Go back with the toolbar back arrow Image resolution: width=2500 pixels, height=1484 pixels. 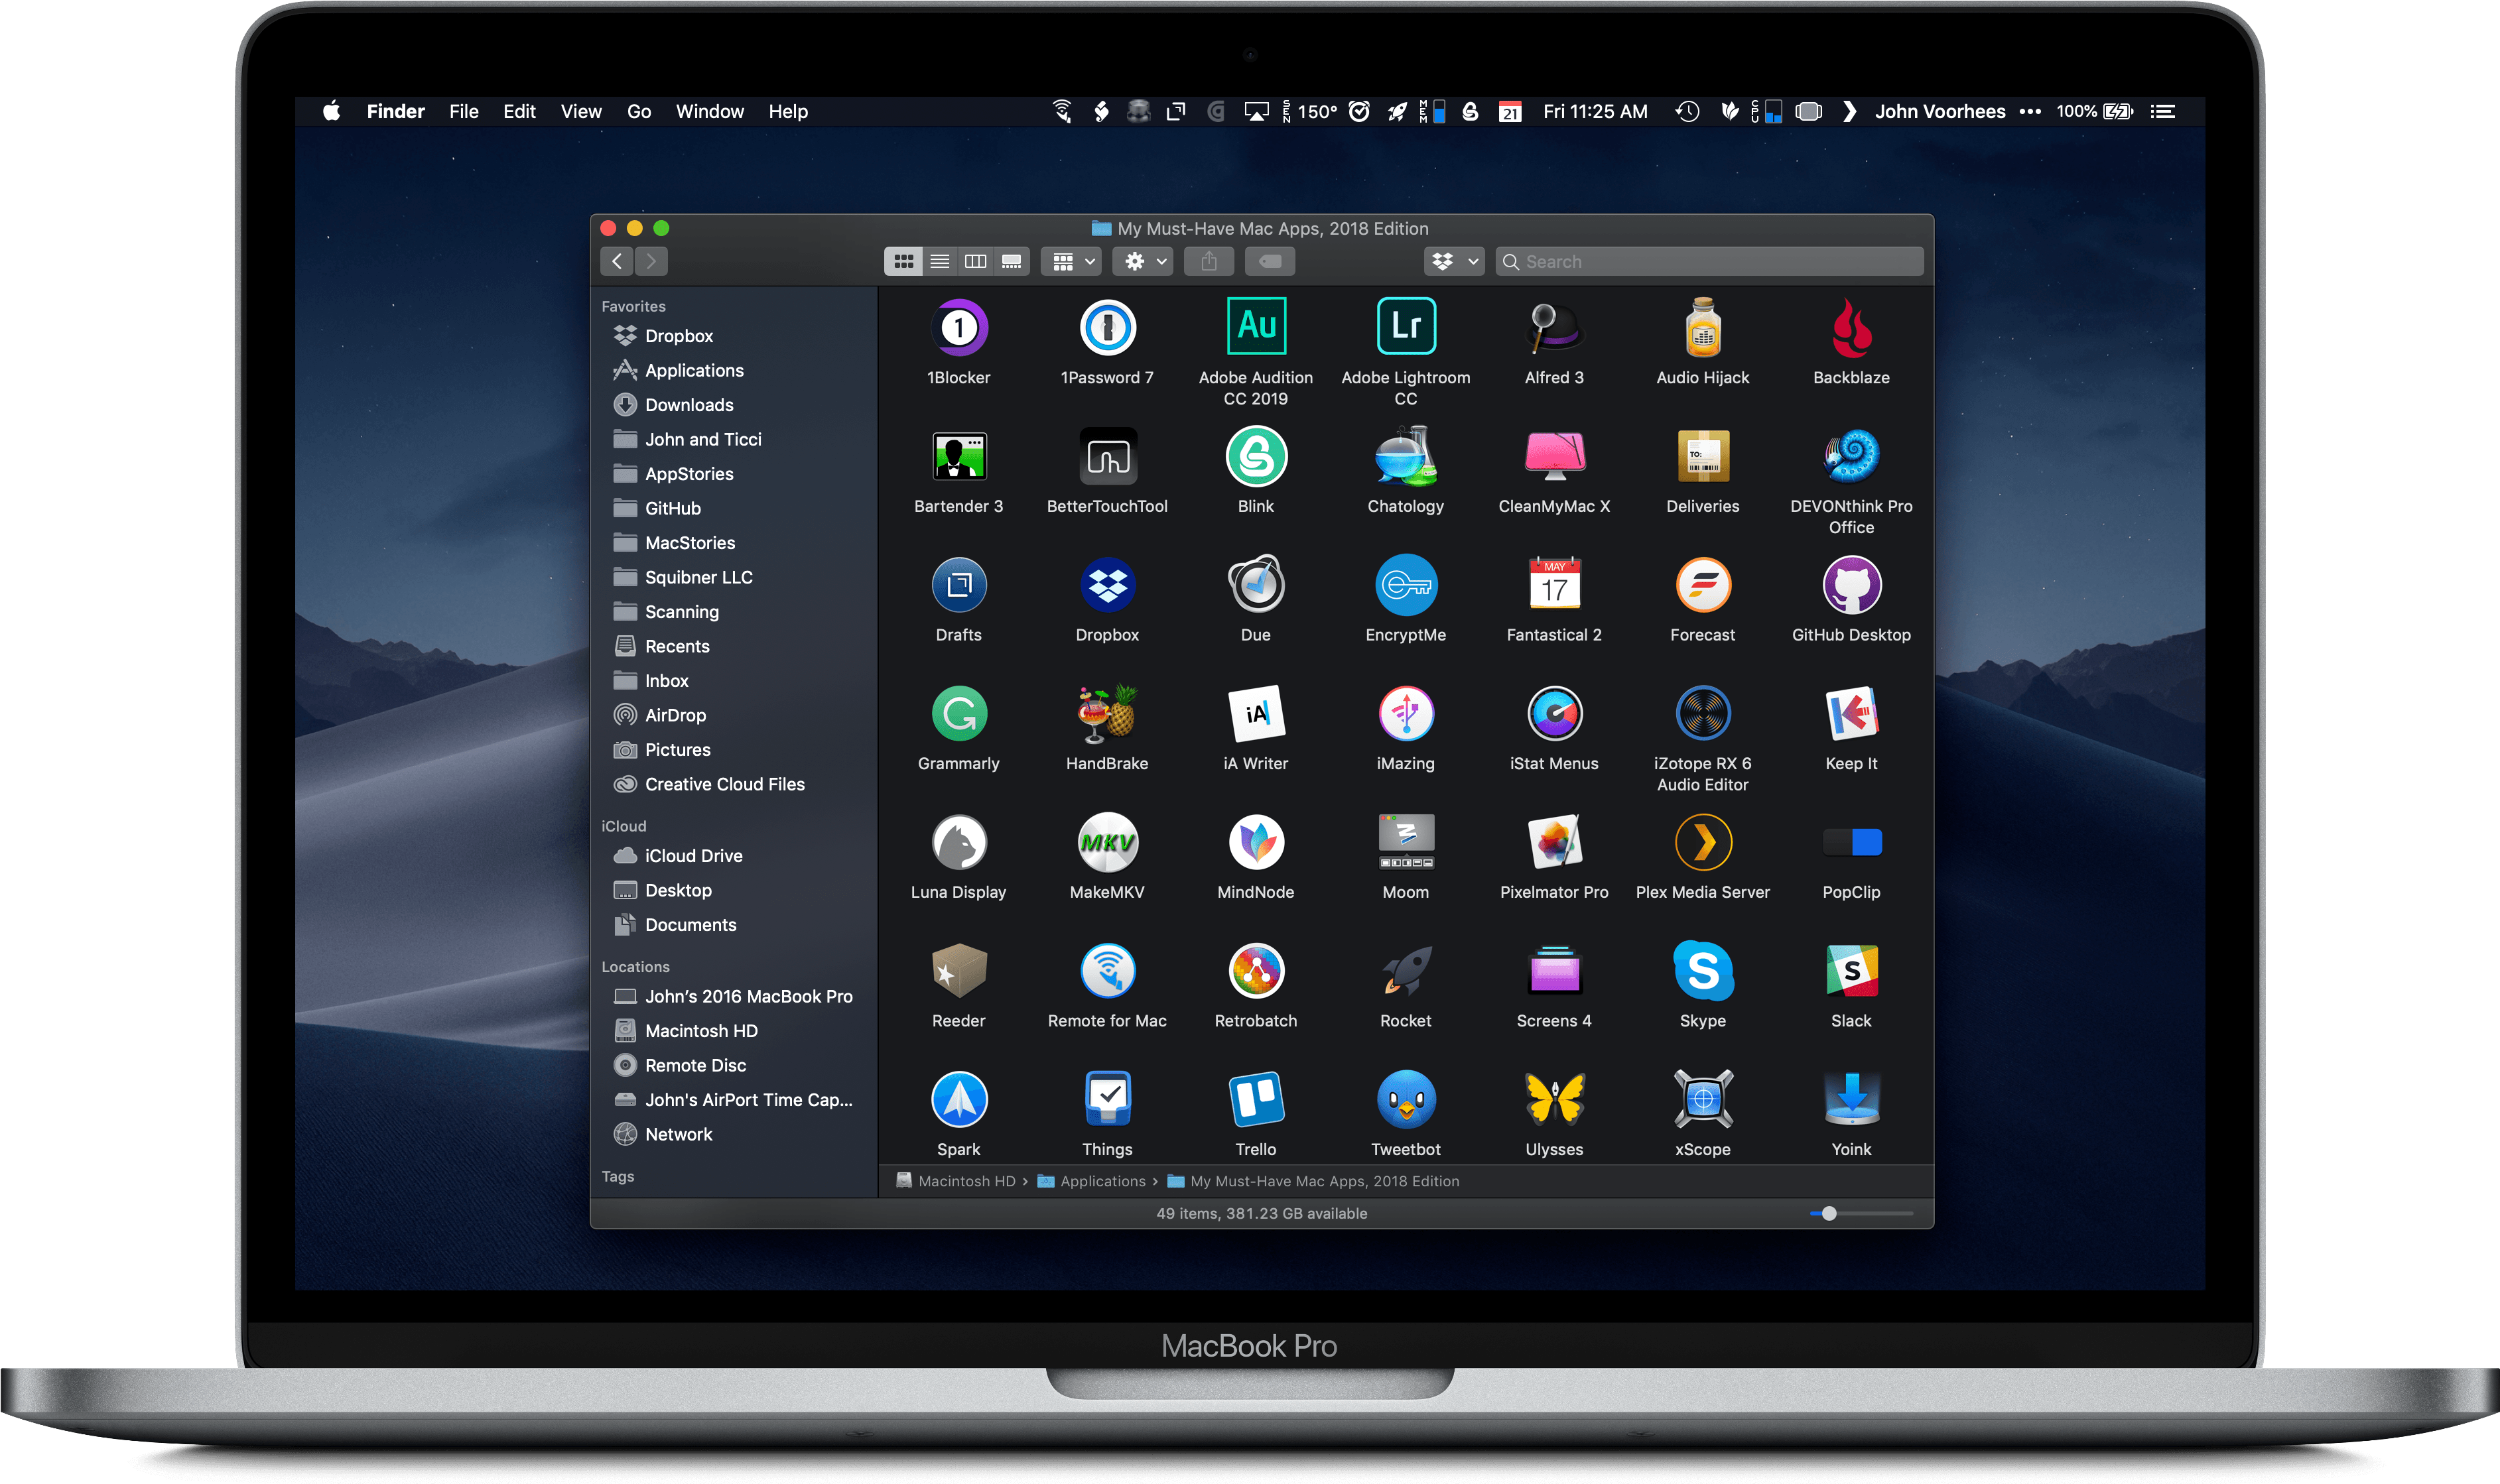point(617,261)
